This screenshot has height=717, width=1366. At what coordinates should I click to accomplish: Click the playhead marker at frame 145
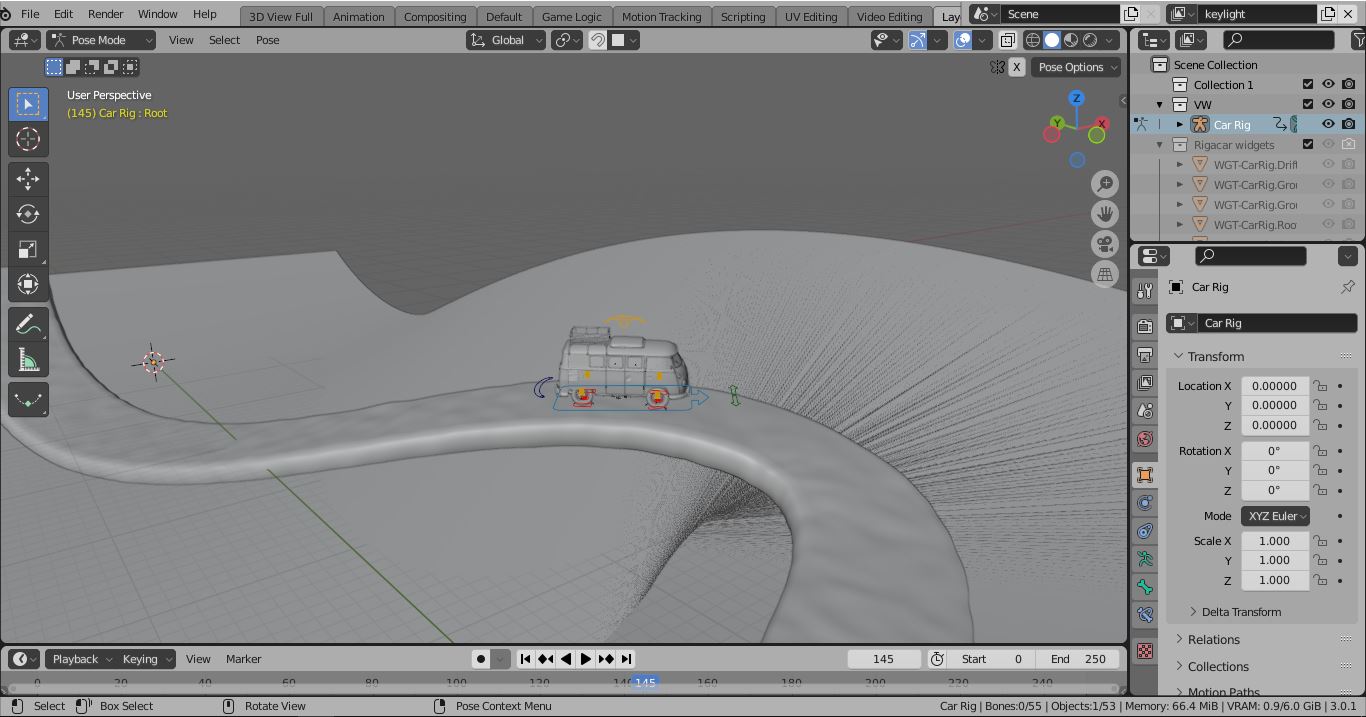pyautogui.click(x=644, y=682)
